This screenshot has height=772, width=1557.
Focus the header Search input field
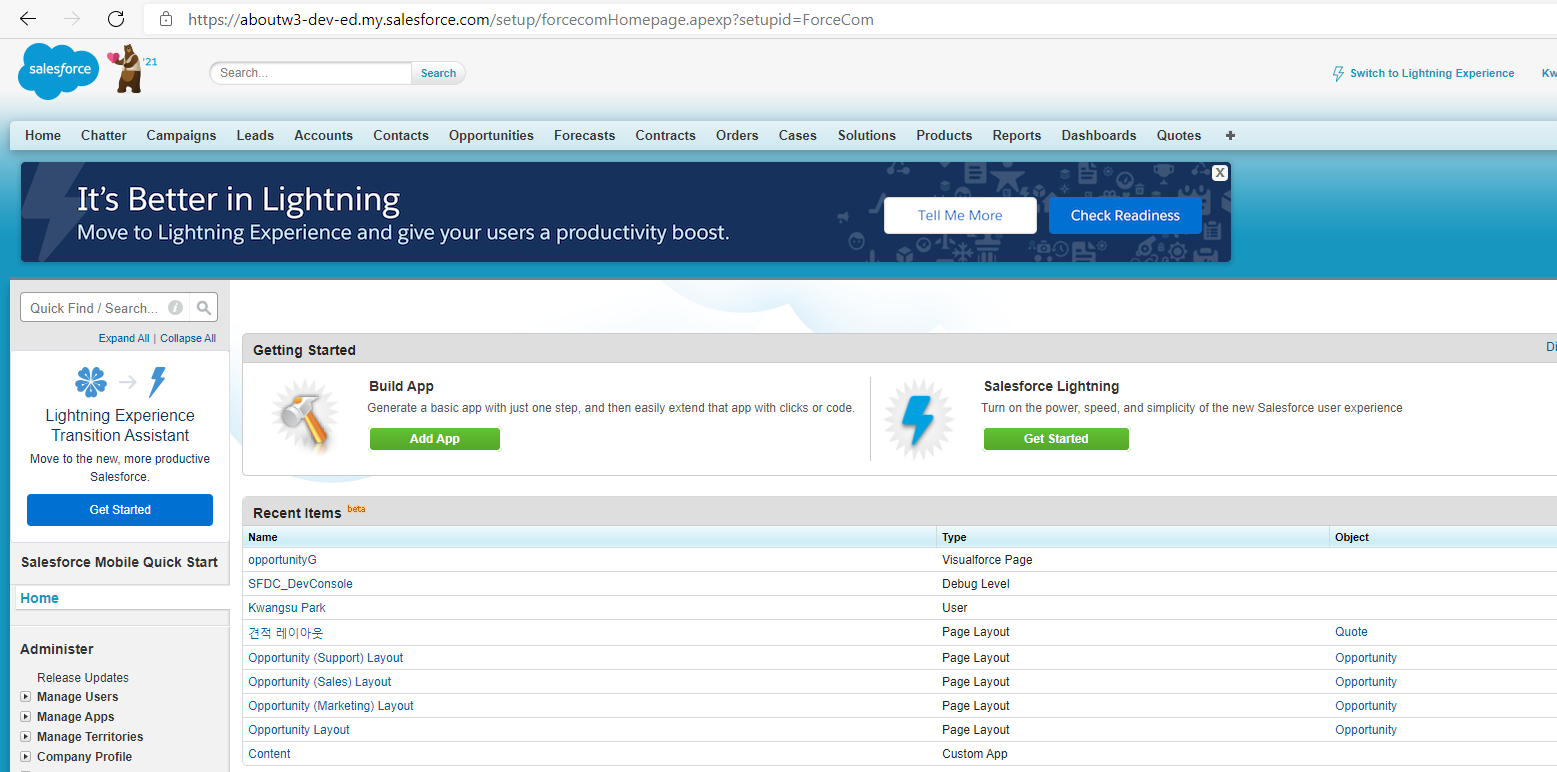311,73
